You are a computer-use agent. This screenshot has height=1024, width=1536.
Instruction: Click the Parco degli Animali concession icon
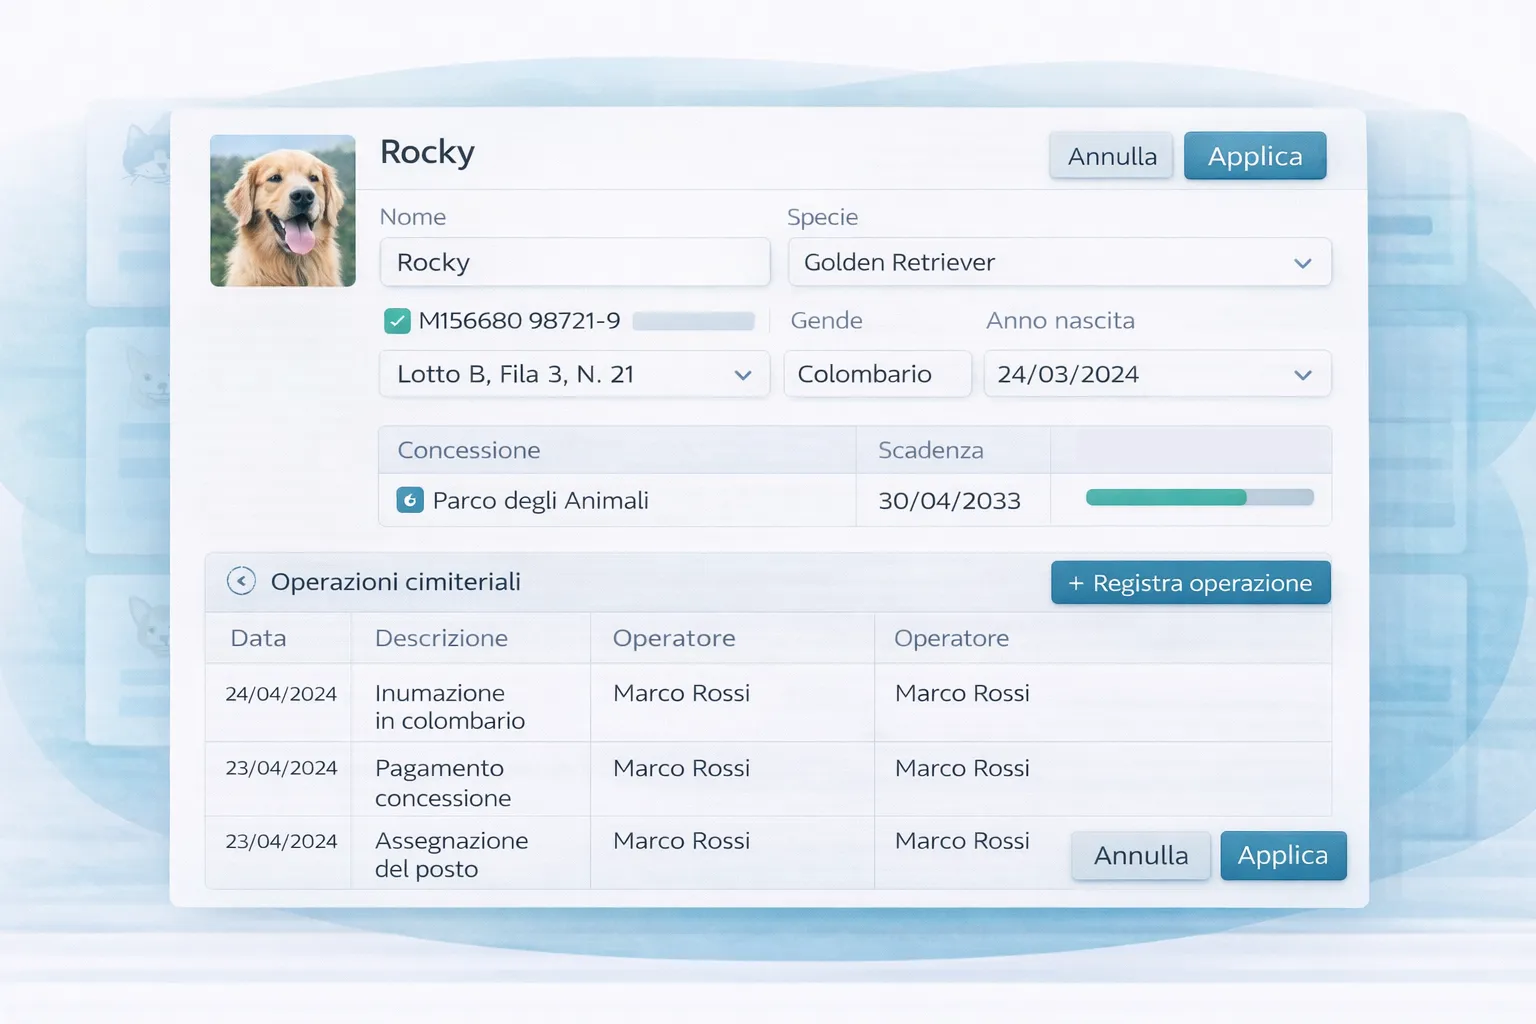coord(410,500)
